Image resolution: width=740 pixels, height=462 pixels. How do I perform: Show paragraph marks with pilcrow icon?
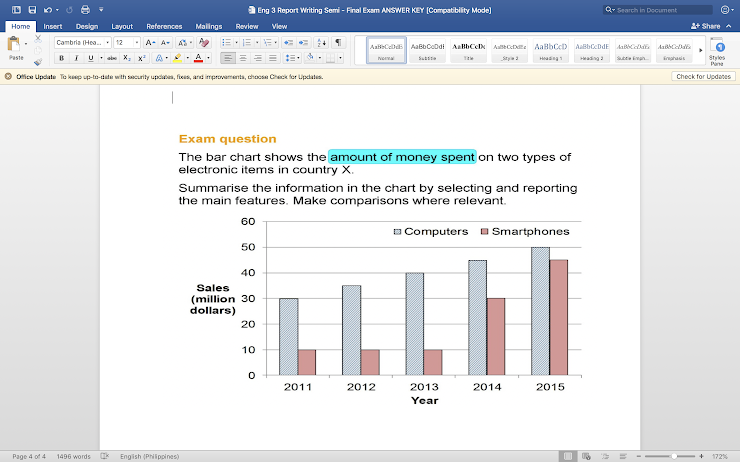click(x=338, y=42)
